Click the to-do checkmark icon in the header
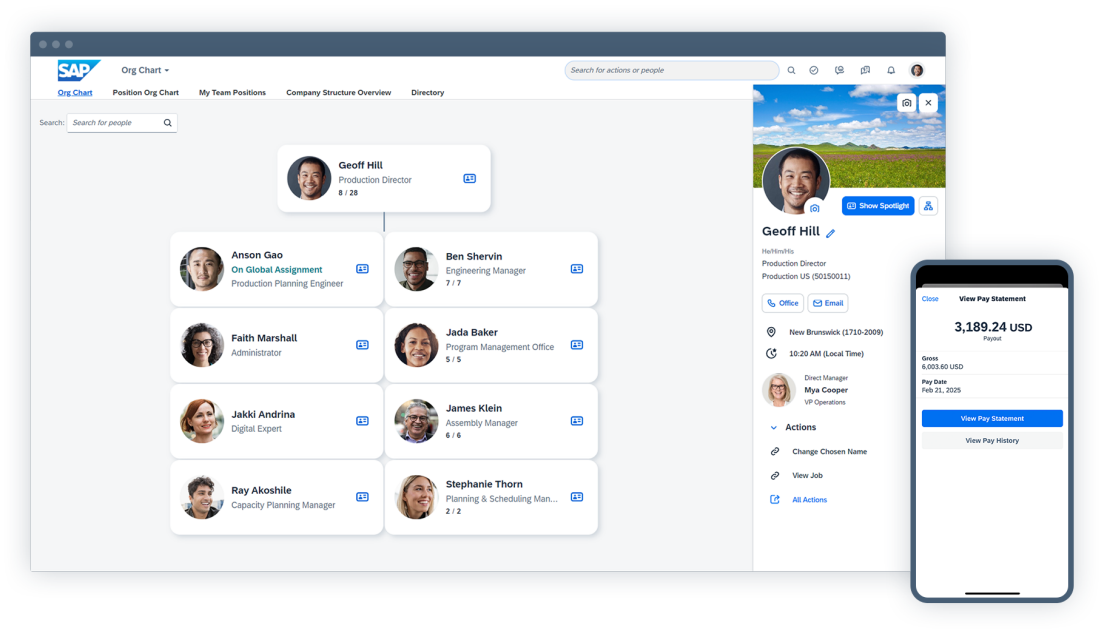 click(814, 71)
